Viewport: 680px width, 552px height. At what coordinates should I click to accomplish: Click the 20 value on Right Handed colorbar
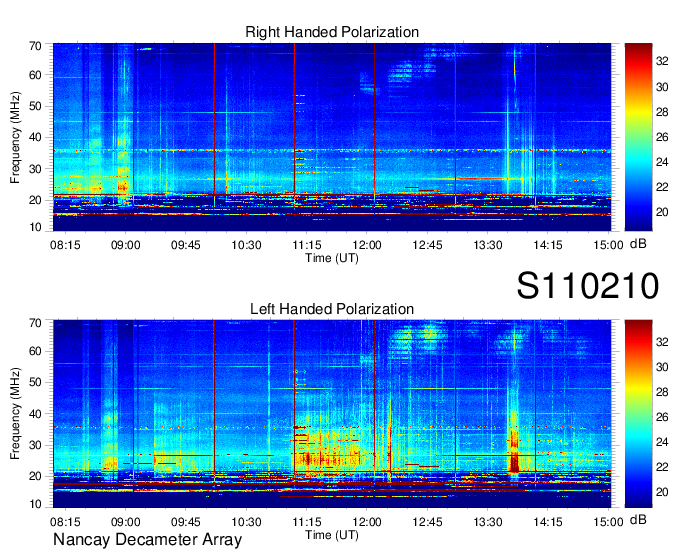pos(662,212)
